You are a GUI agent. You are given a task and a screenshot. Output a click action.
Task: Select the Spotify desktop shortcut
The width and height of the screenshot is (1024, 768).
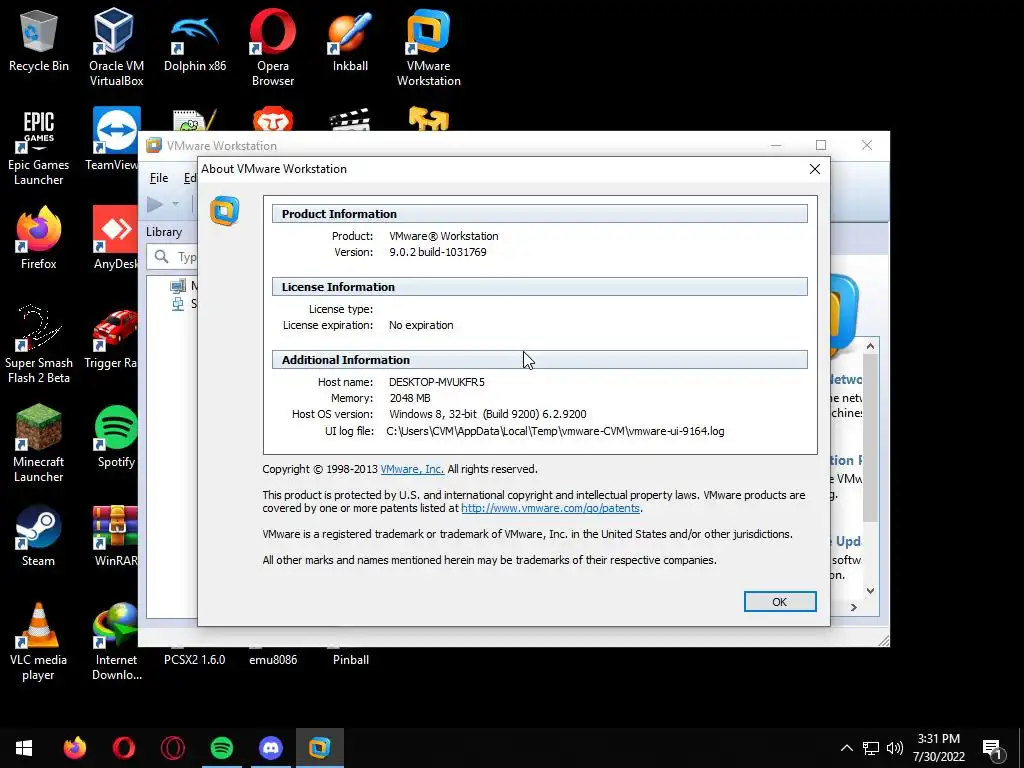pyautogui.click(x=116, y=437)
